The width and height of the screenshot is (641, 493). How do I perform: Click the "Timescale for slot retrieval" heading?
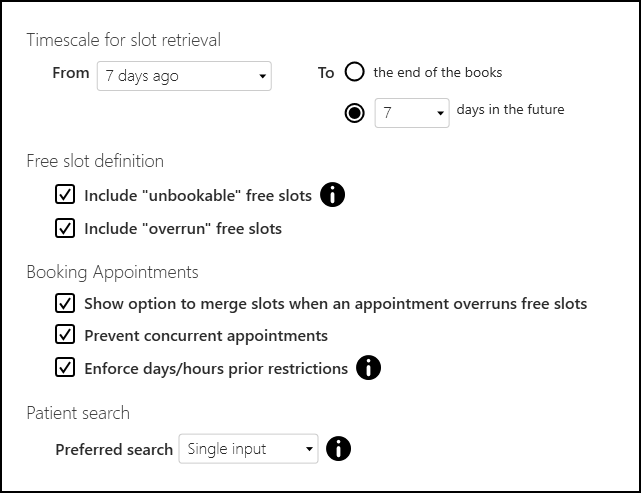point(124,40)
